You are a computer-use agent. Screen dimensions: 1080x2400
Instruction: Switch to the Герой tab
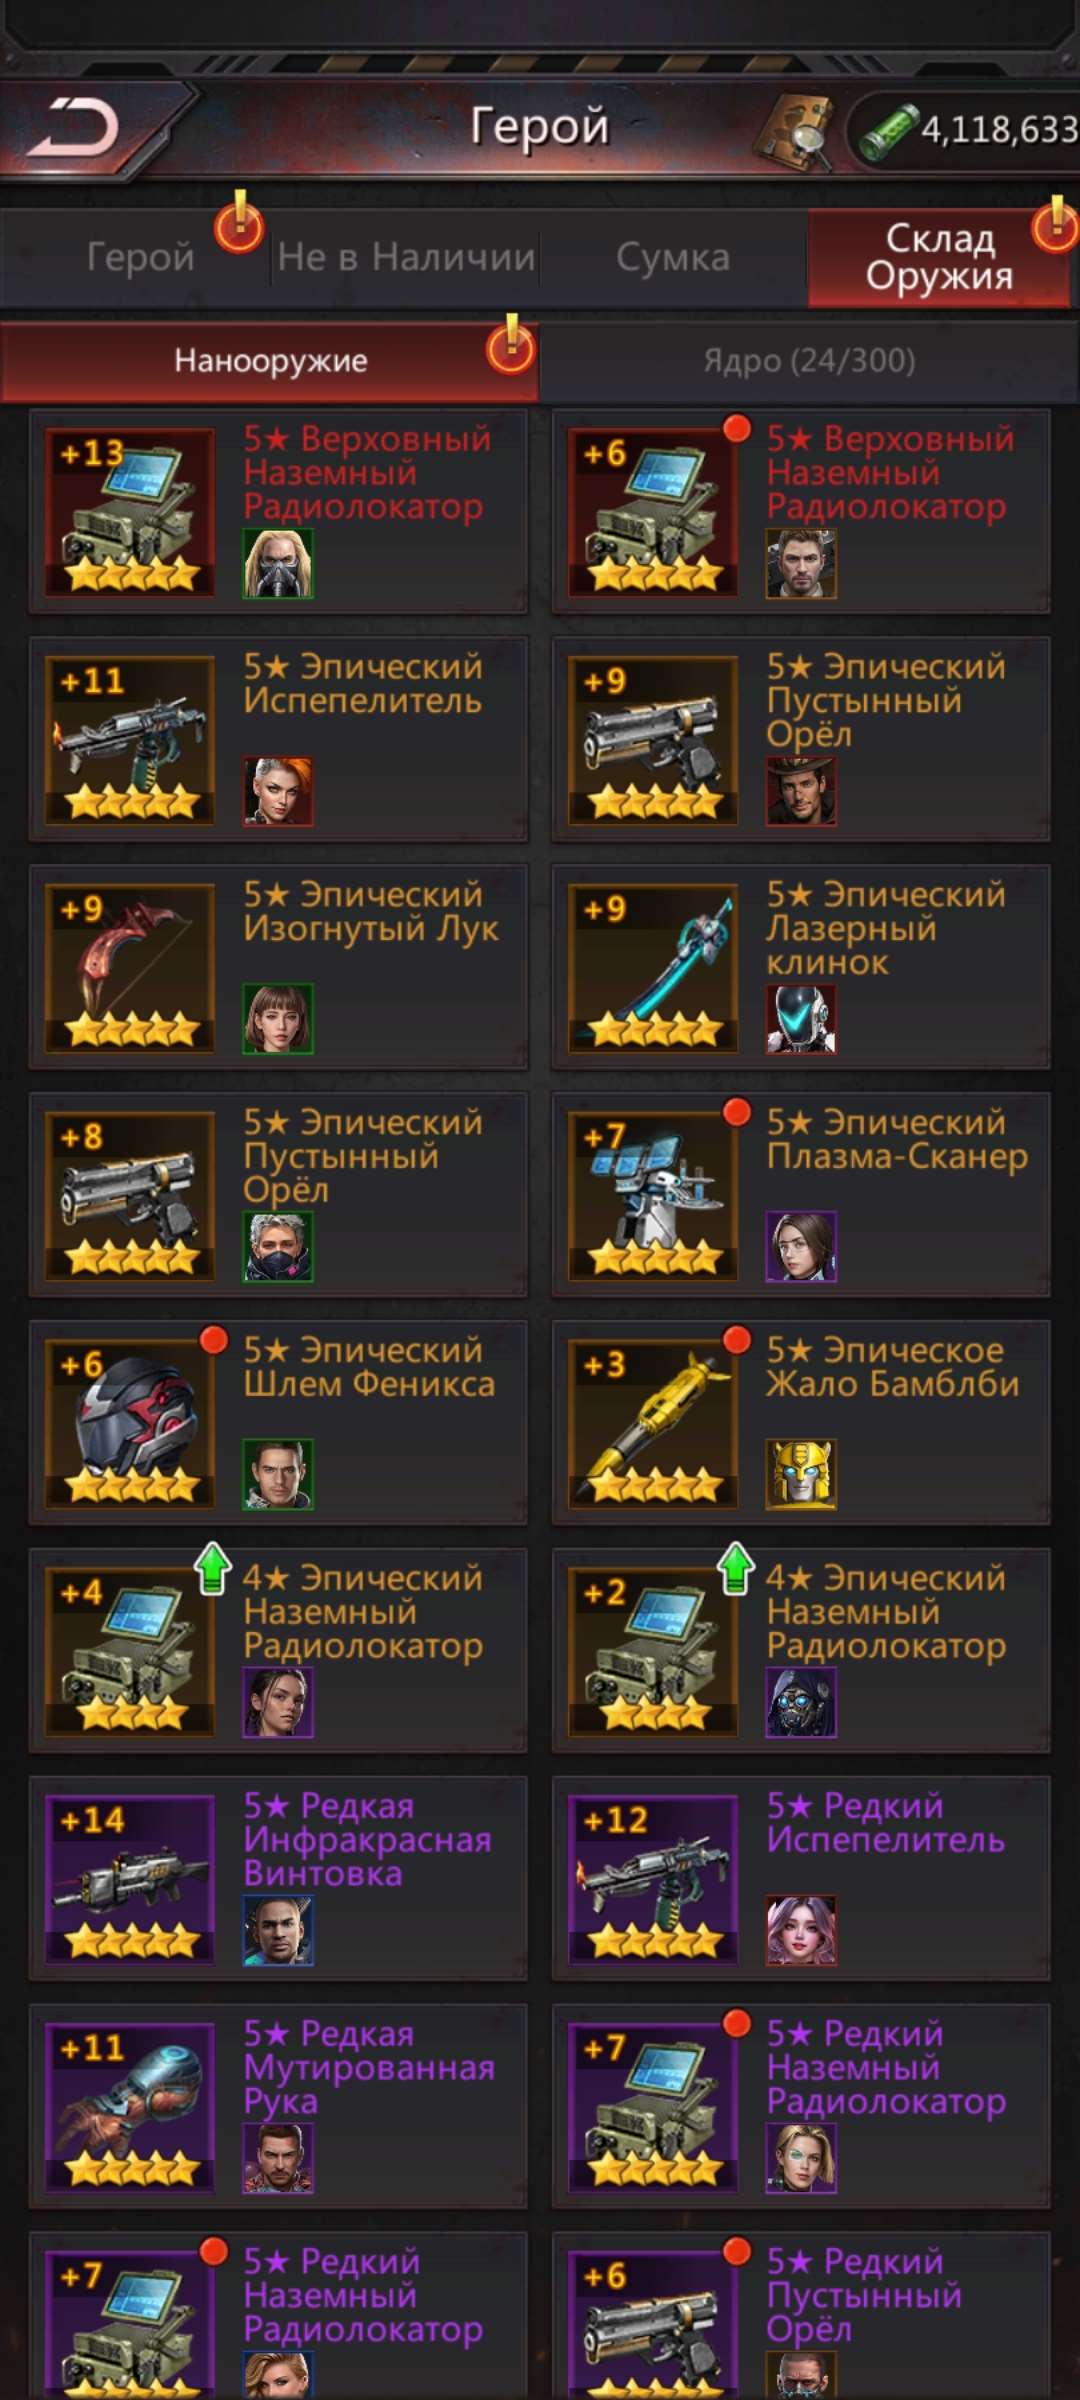(x=140, y=258)
